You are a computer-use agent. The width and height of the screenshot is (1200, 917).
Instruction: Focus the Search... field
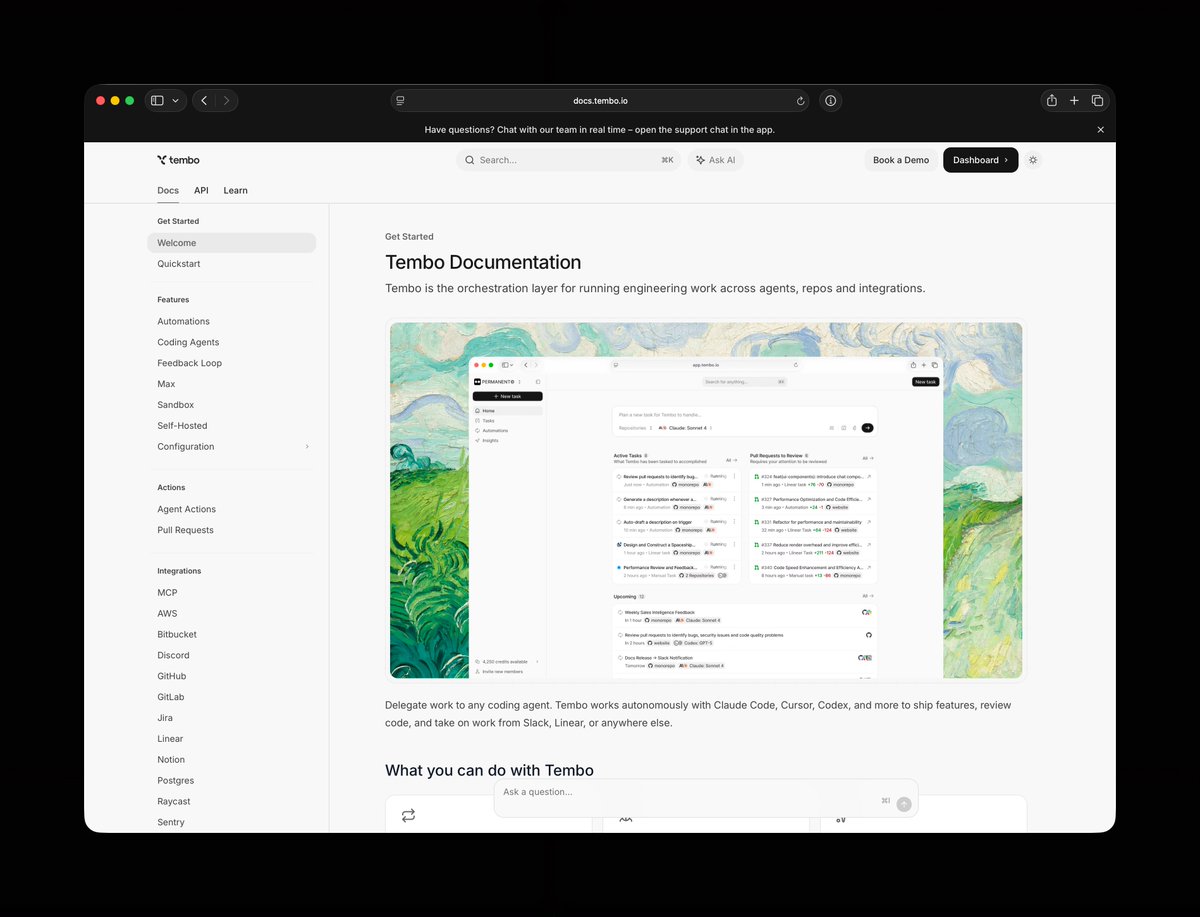pos(568,160)
